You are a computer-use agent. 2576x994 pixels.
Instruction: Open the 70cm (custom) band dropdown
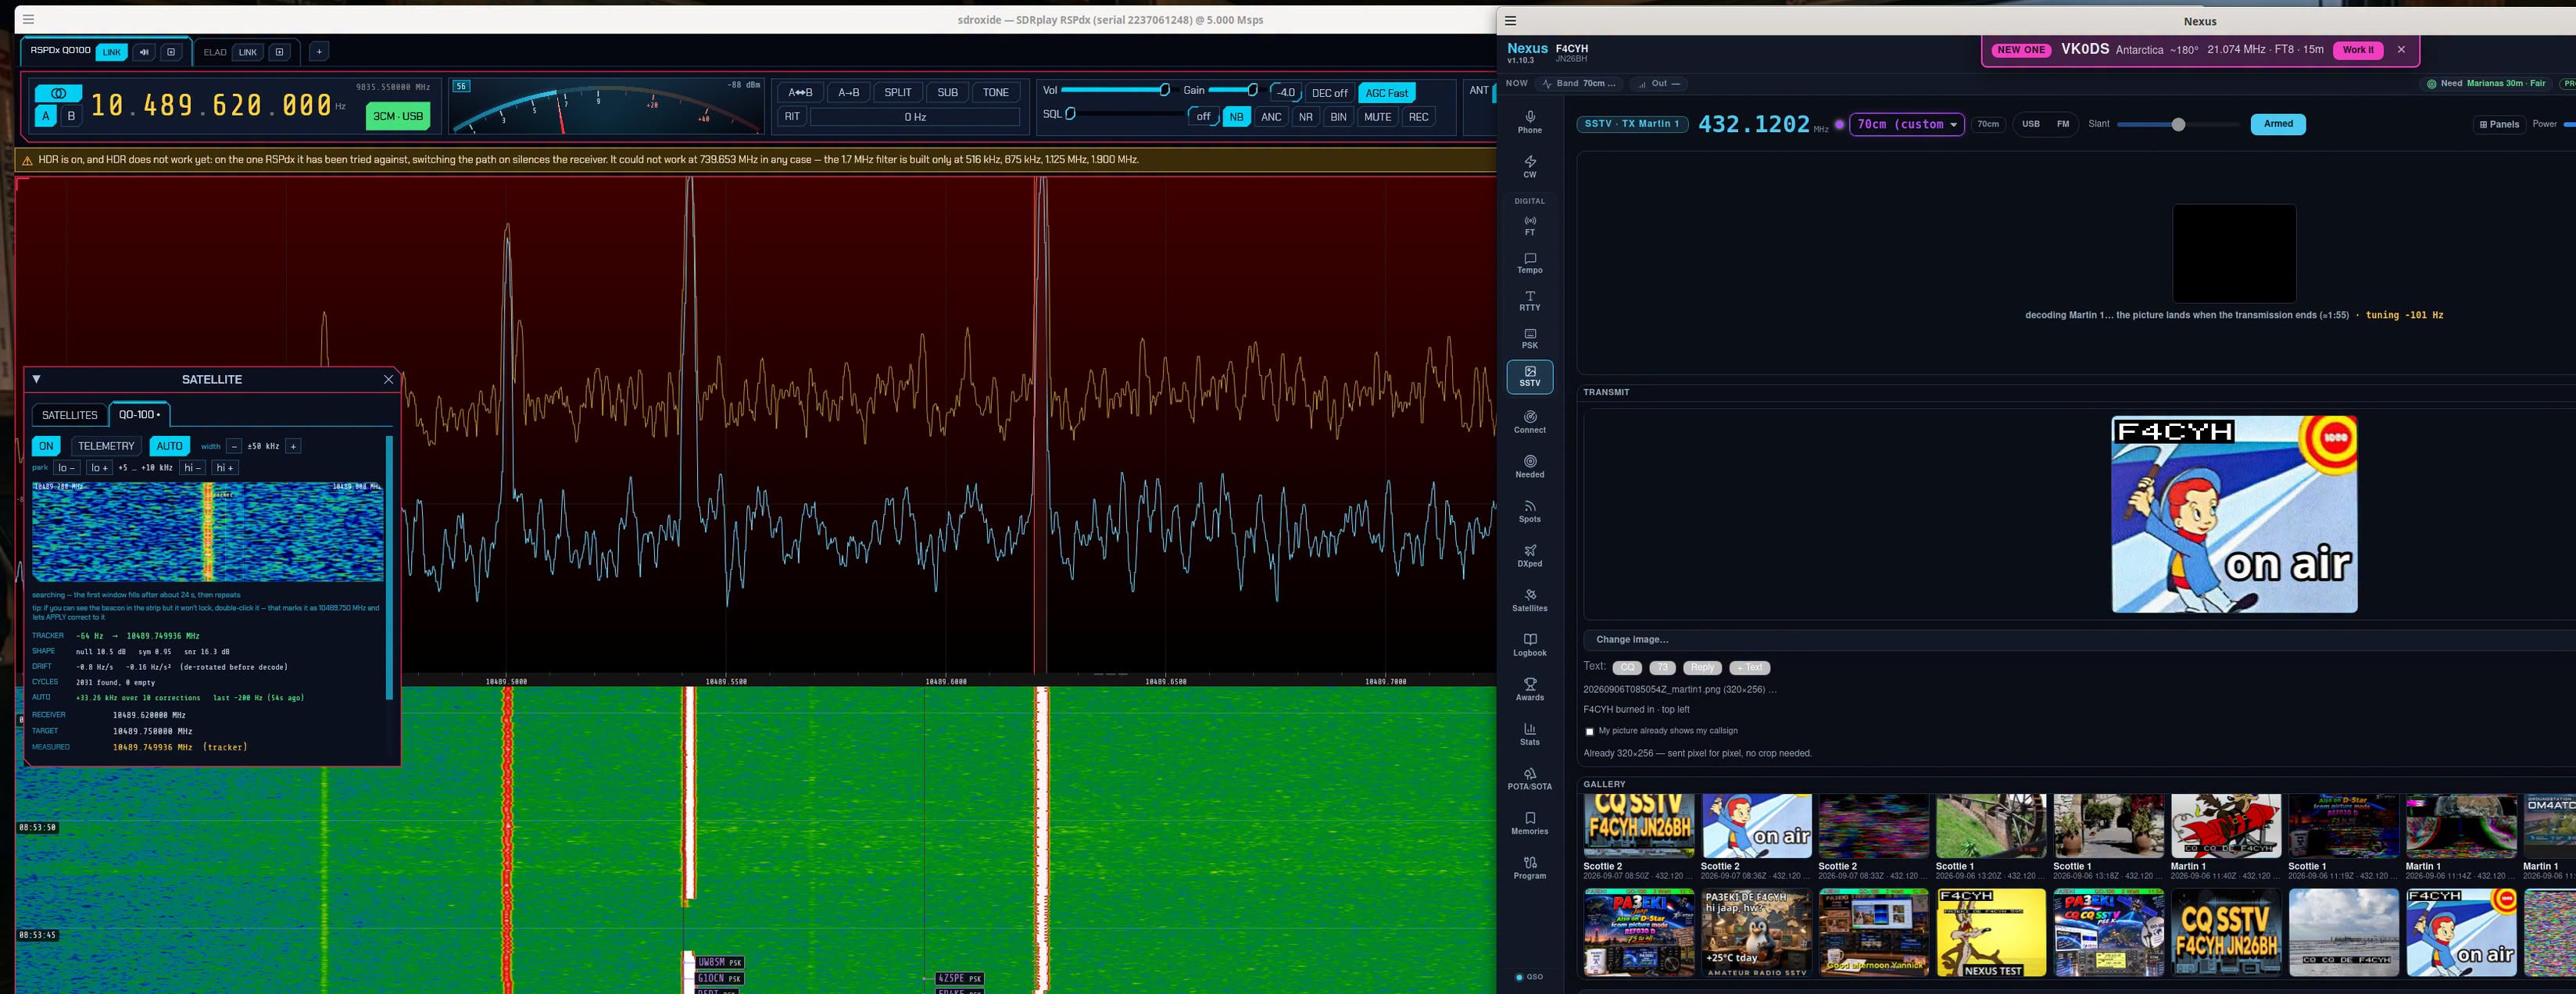pyautogui.click(x=1906, y=124)
